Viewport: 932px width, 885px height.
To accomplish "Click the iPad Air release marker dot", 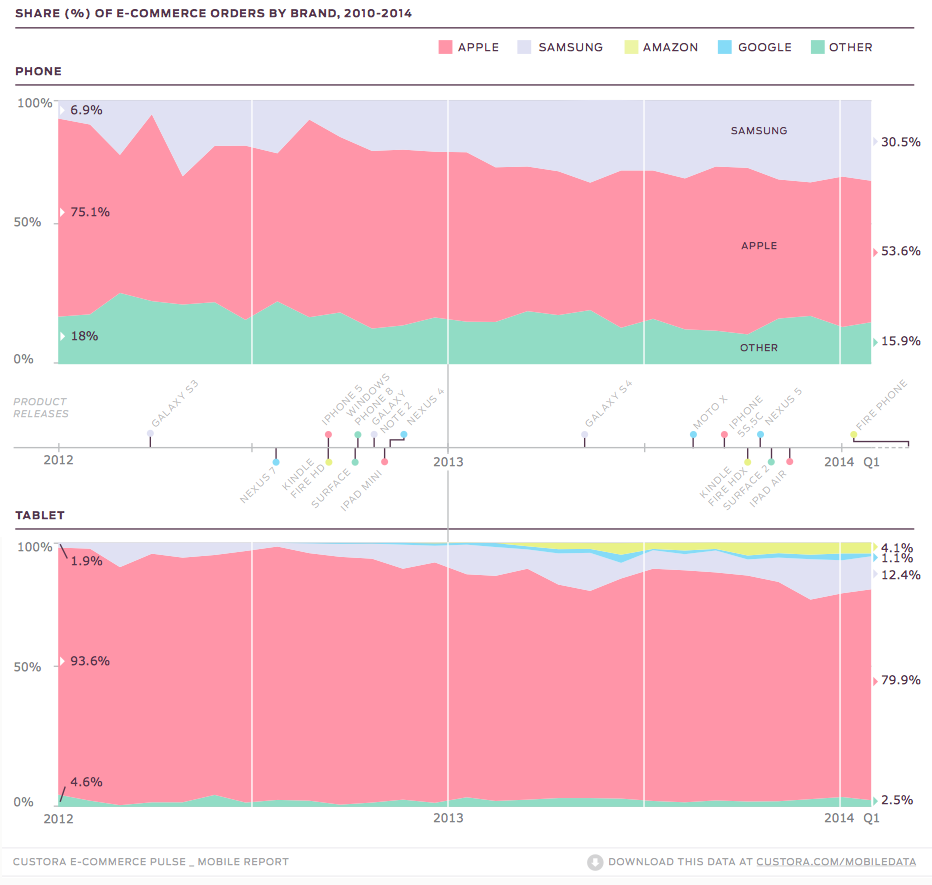I will pos(789,462).
